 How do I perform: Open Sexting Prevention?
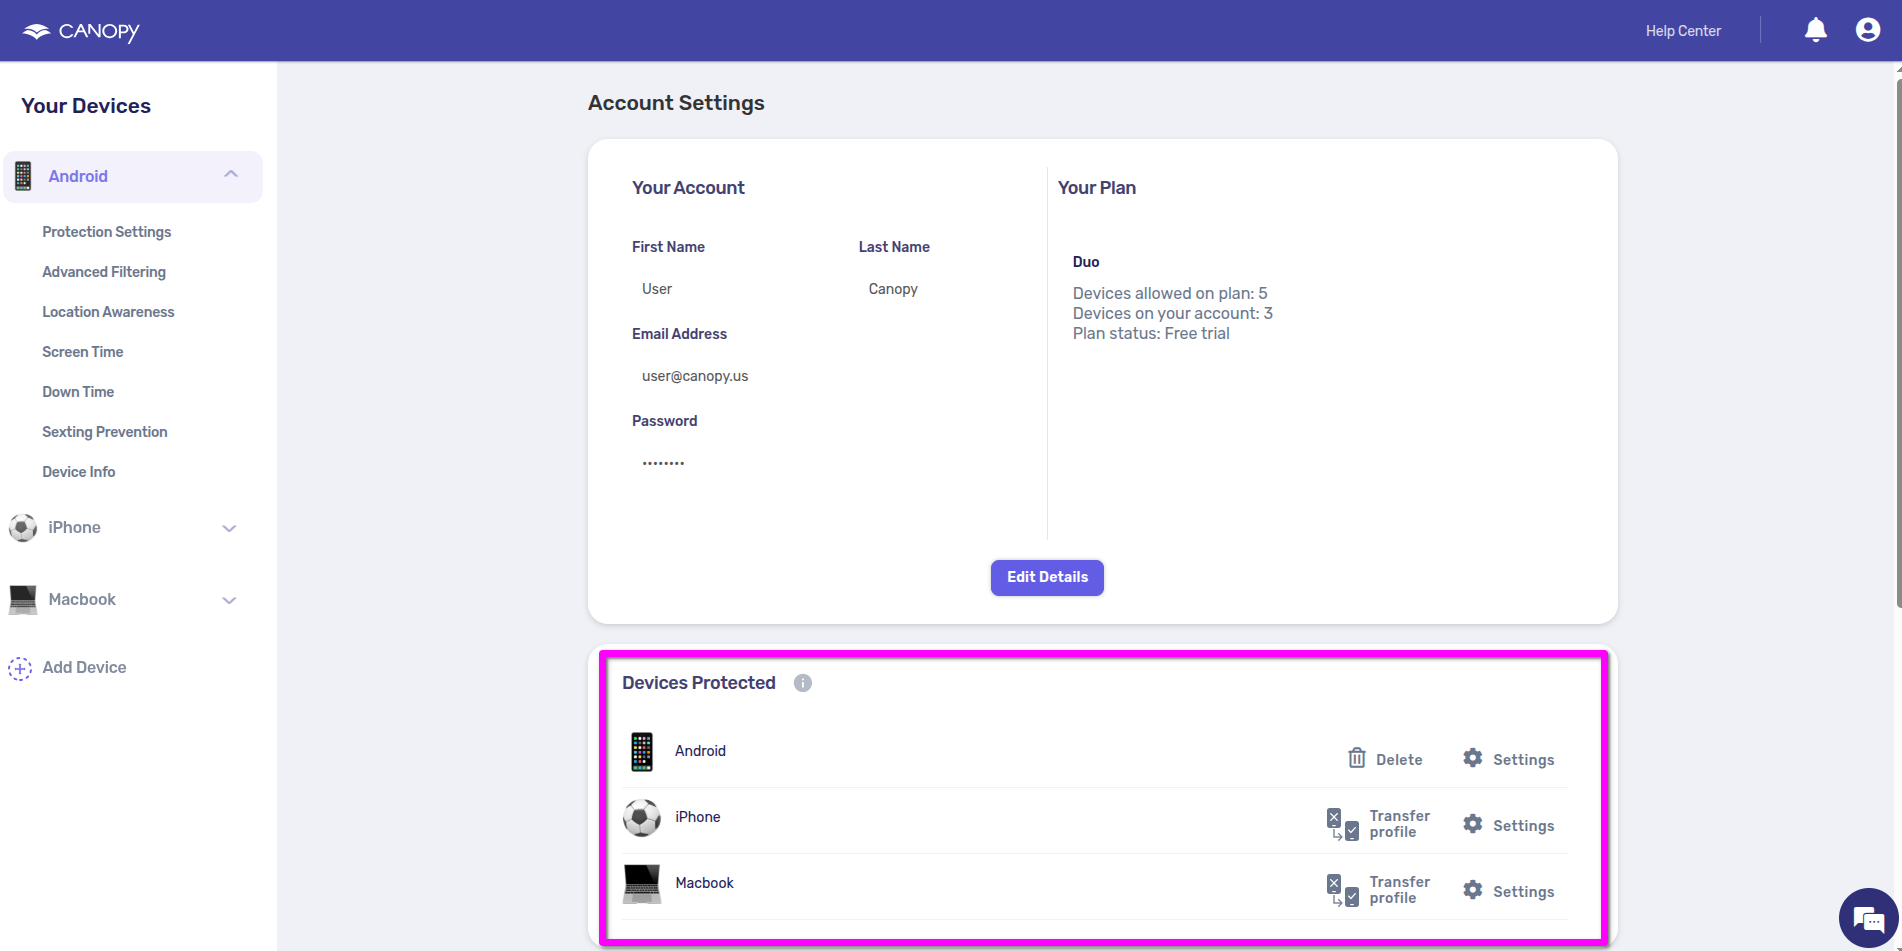pyautogui.click(x=105, y=432)
